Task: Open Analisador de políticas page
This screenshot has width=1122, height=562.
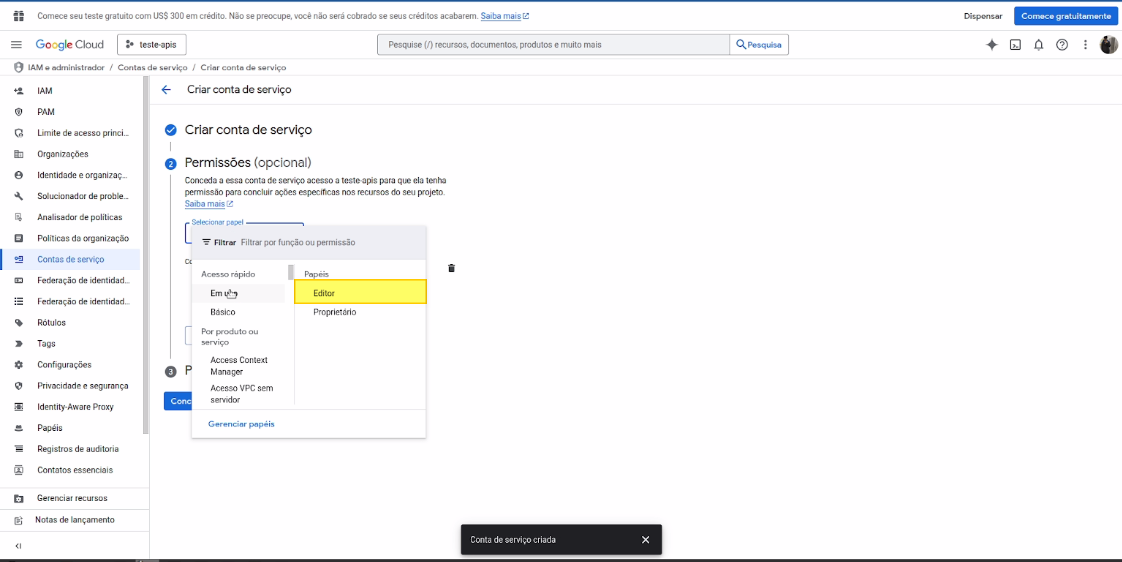Action: point(79,217)
